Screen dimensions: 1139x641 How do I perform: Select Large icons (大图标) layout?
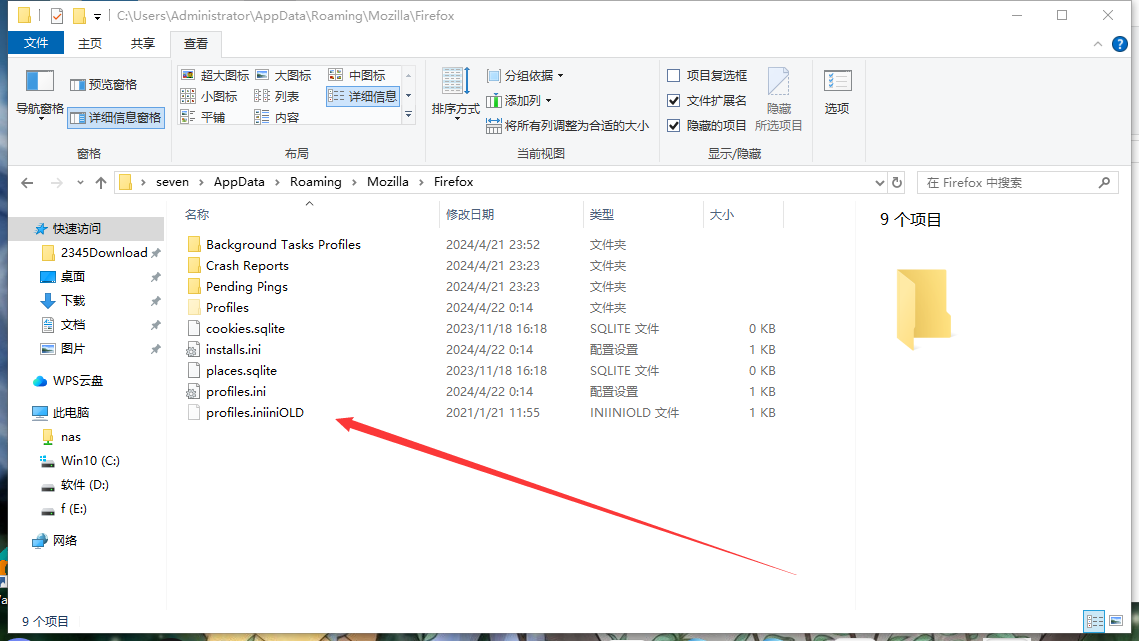283,75
